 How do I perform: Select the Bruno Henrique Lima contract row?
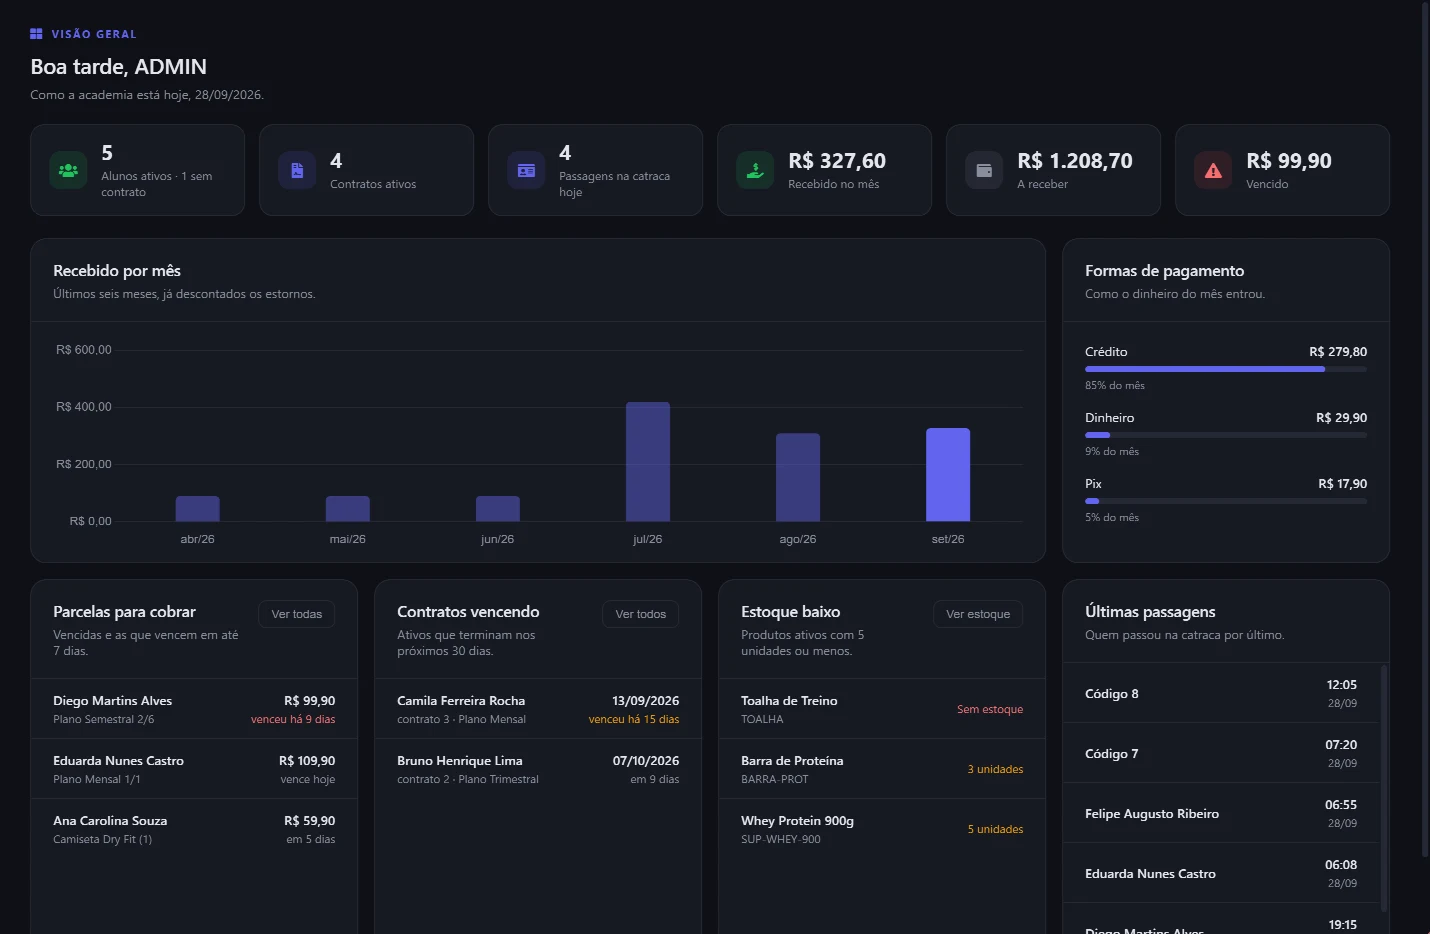point(538,769)
